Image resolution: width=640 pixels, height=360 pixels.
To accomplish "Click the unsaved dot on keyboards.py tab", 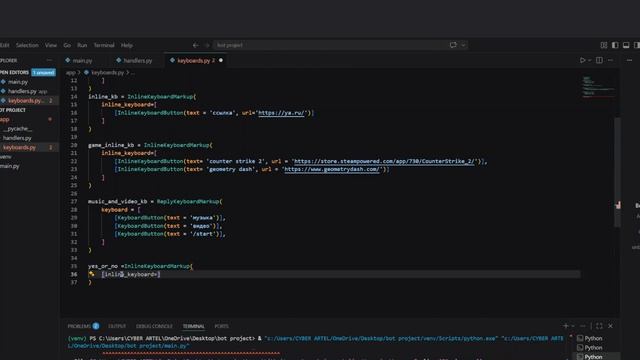I will 221,60.
